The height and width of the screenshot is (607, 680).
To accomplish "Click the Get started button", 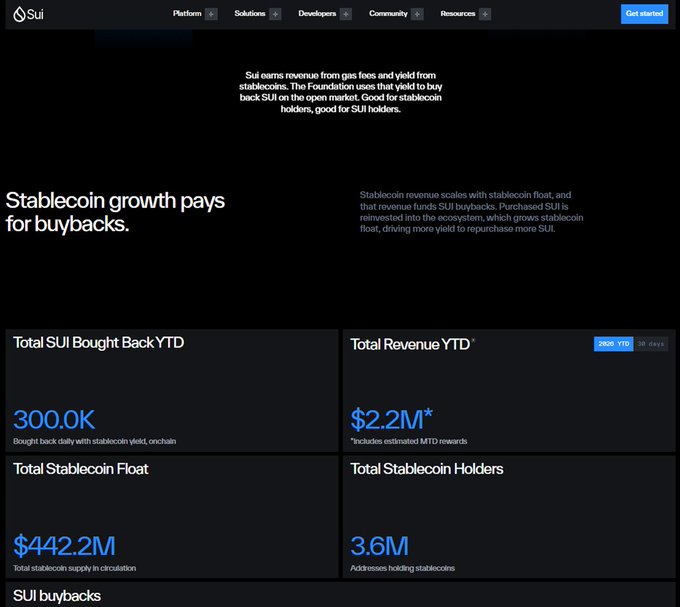I will pos(644,14).
